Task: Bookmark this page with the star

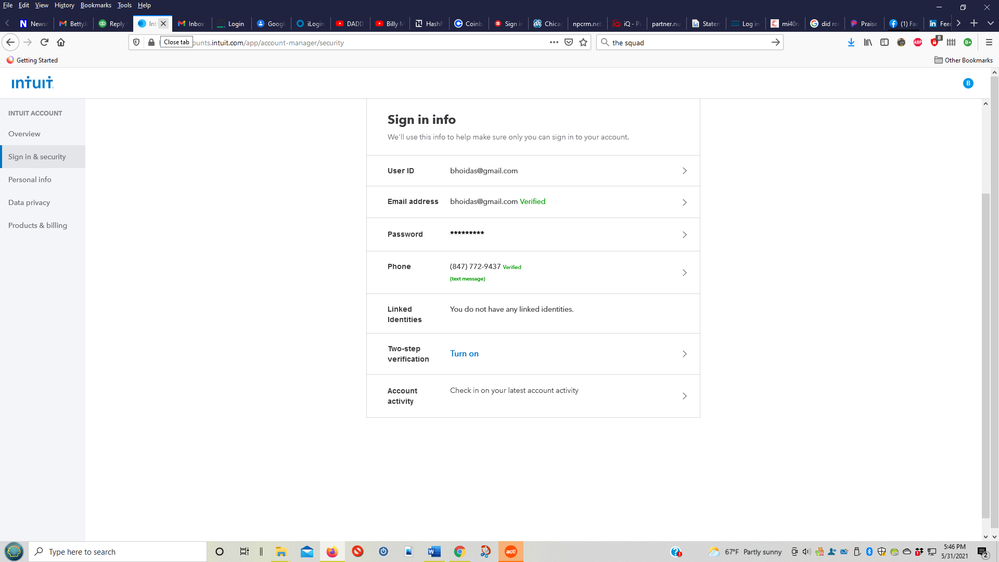Action: coord(584,42)
